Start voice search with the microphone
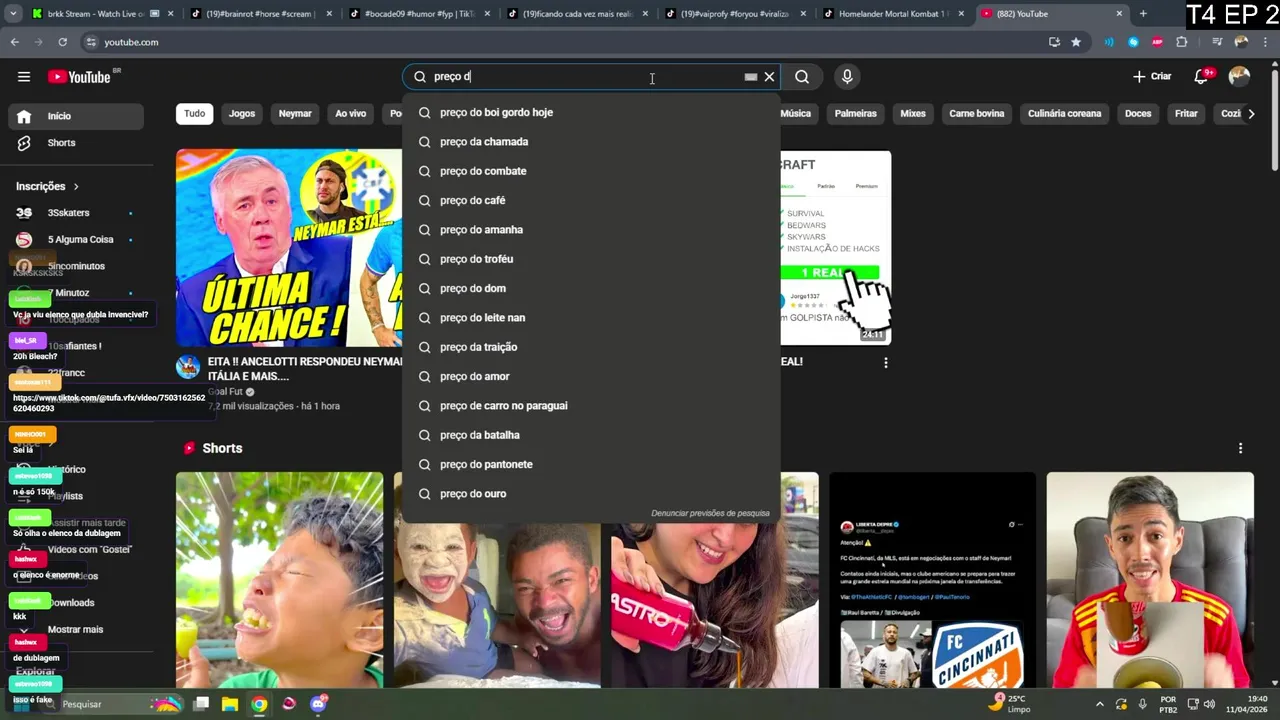The image size is (1280, 720). pos(847,77)
